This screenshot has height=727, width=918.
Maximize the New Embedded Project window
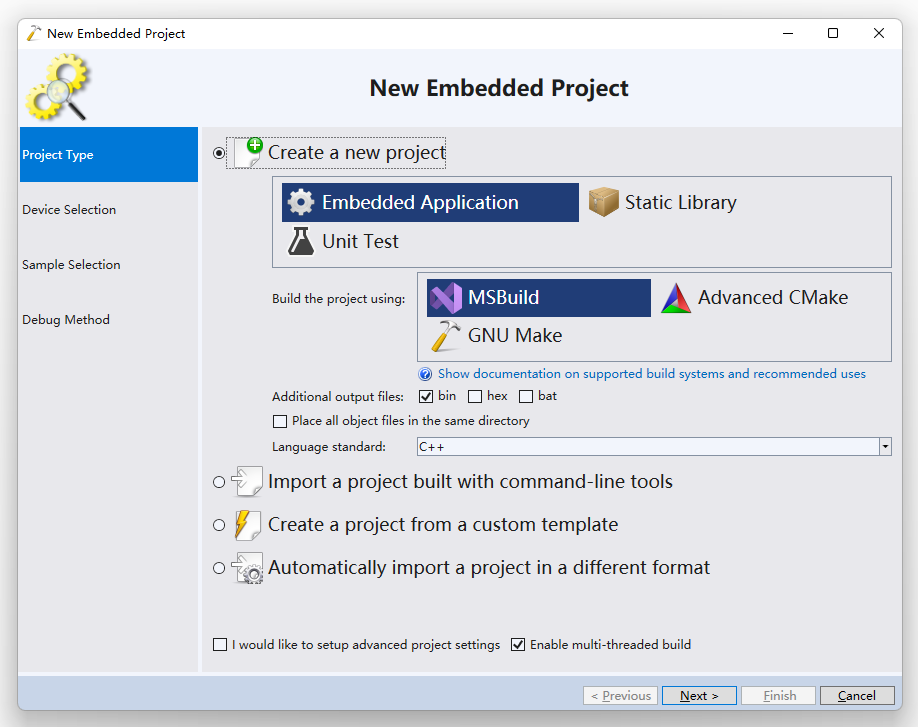point(833,33)
